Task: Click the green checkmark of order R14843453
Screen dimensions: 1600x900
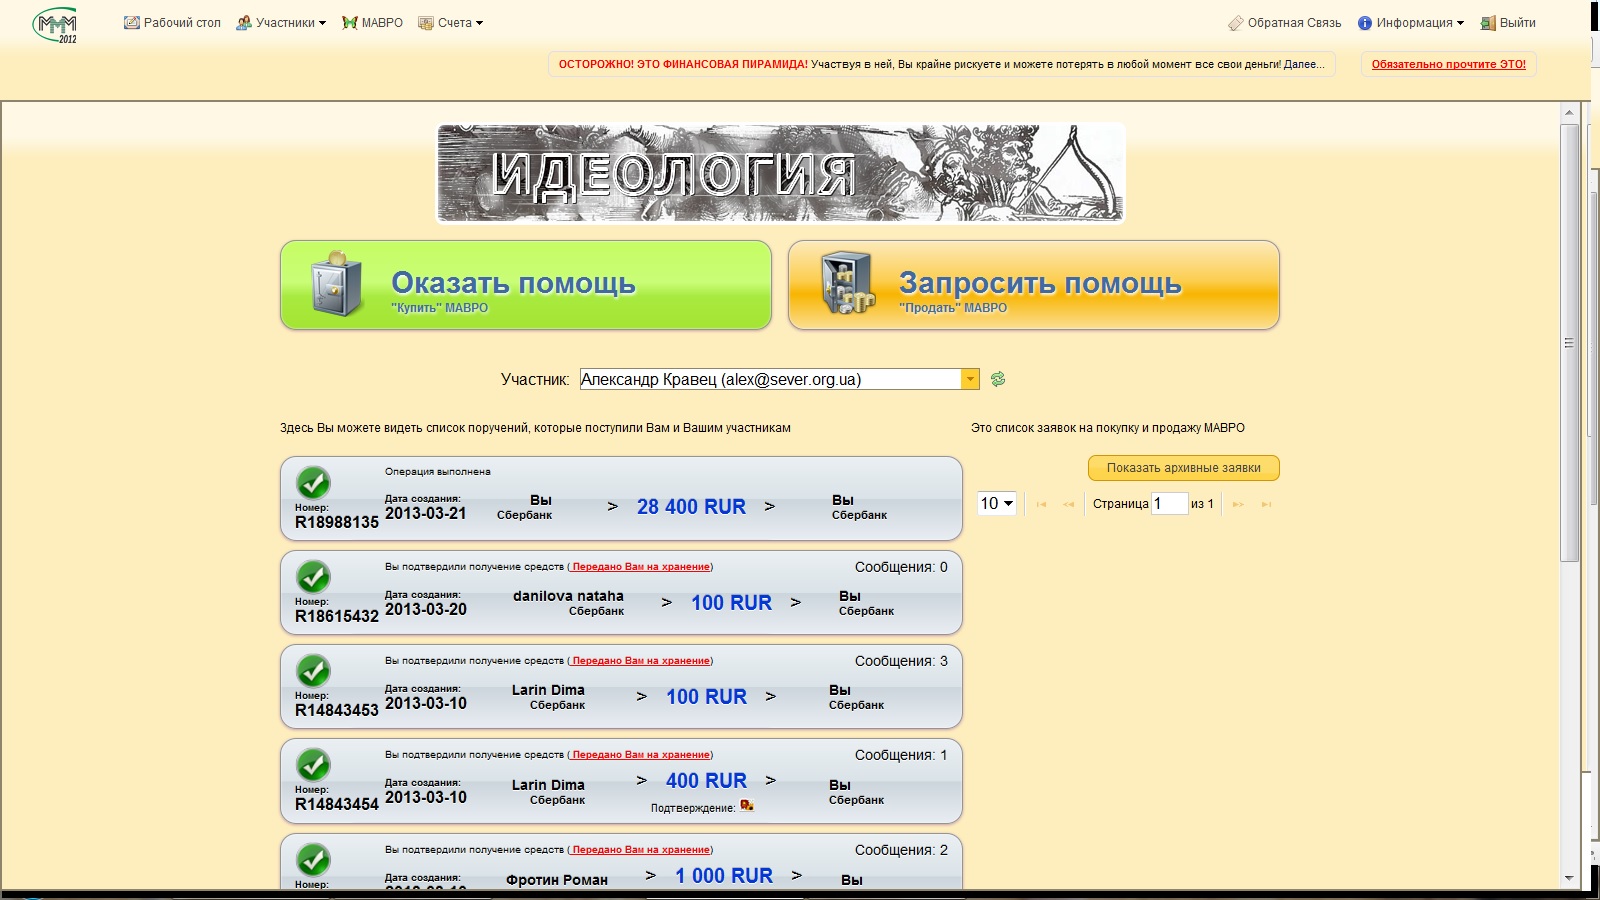Action: coord(314,671)
